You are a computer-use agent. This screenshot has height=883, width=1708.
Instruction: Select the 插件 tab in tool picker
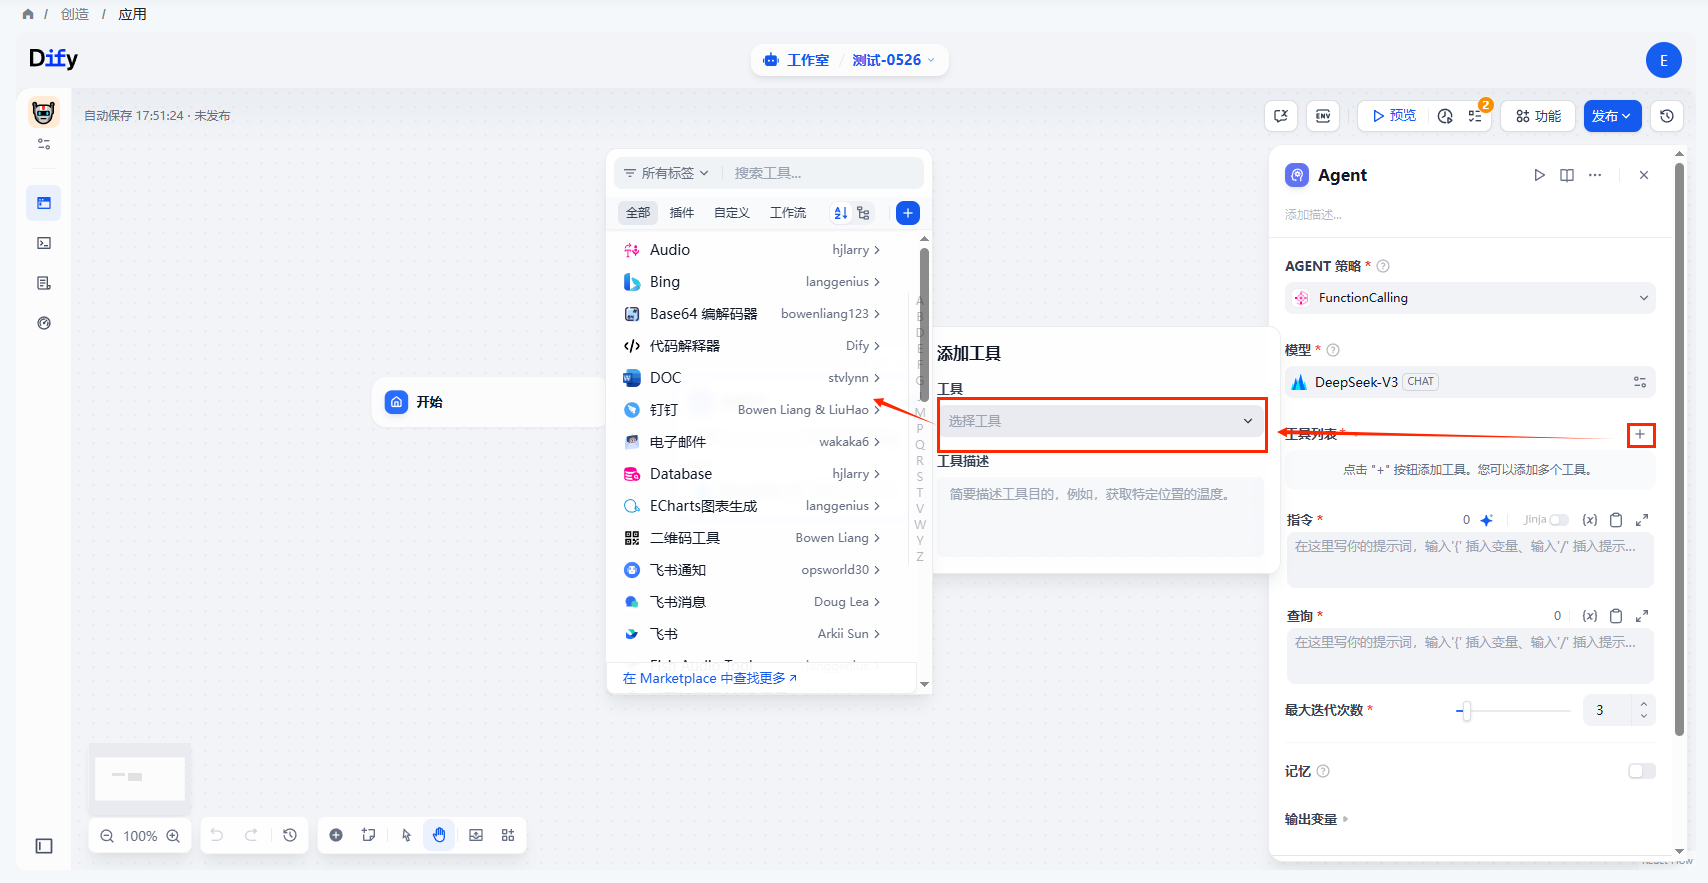point(682,213)
